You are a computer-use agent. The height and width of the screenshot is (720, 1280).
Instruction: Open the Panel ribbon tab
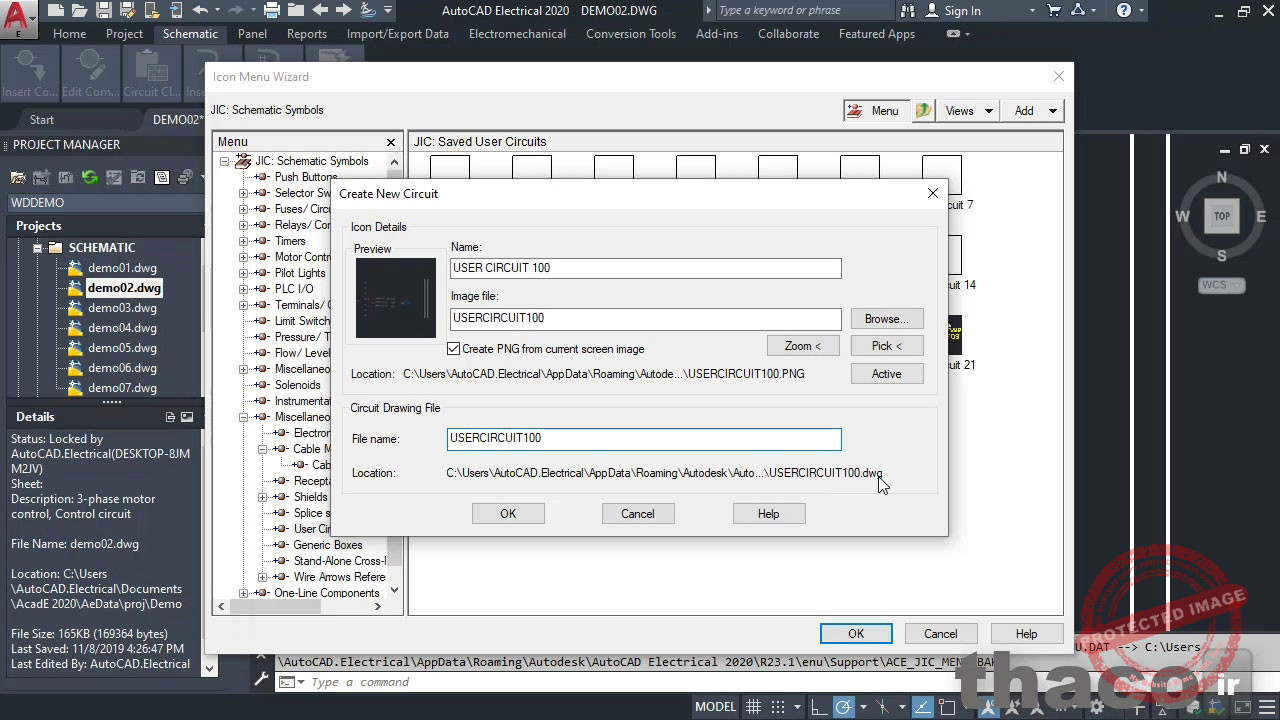coord(252,34)
